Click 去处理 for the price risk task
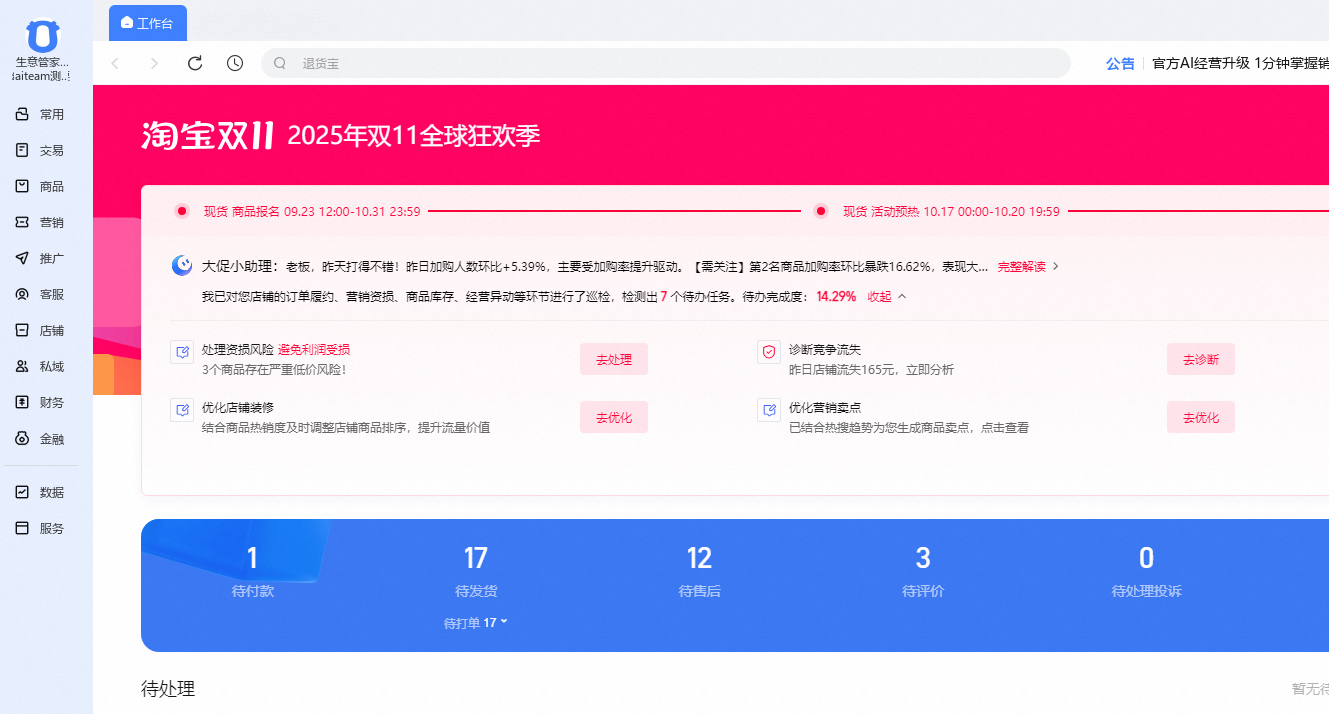Image resolution: width=1329 pixels, height=714 pixels. 613,358
